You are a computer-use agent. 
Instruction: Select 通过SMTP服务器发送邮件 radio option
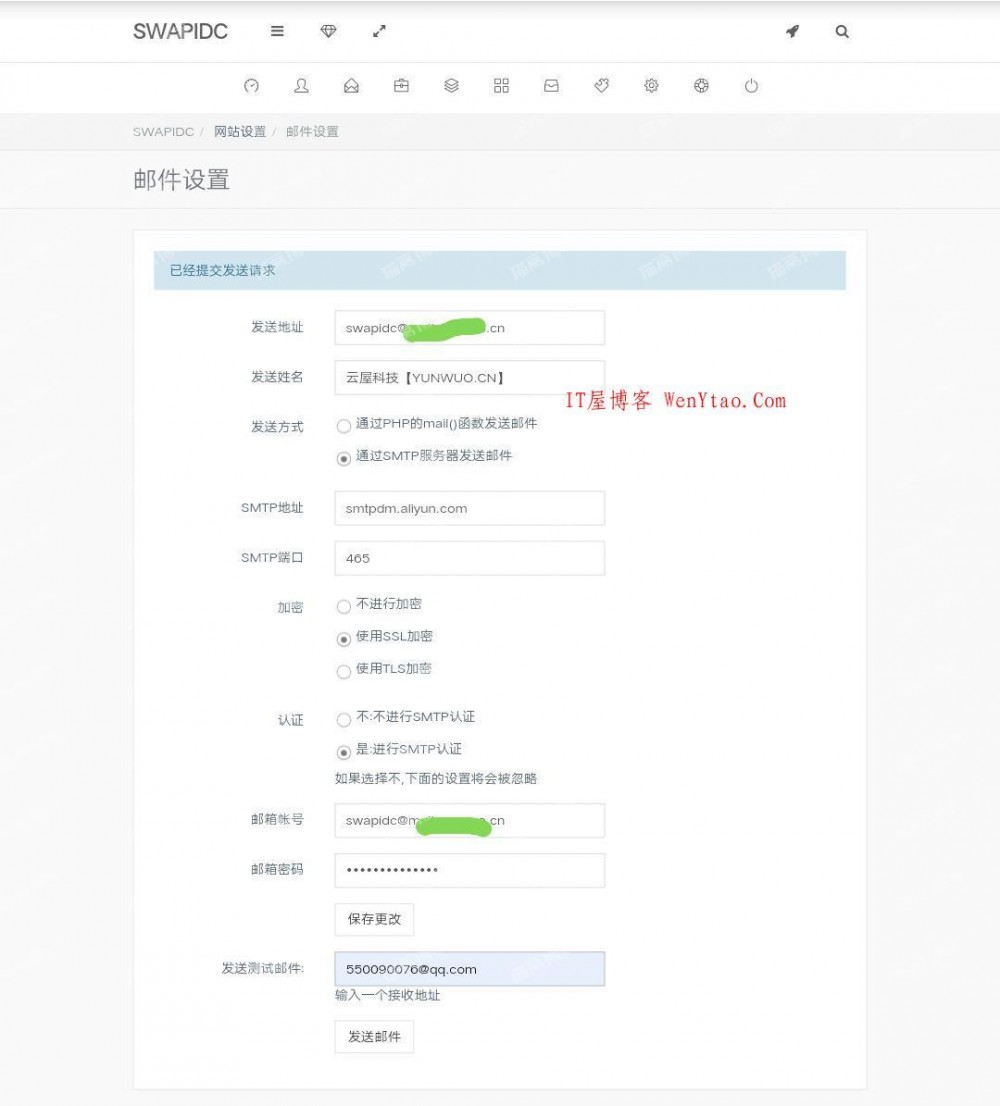[344, 456]
